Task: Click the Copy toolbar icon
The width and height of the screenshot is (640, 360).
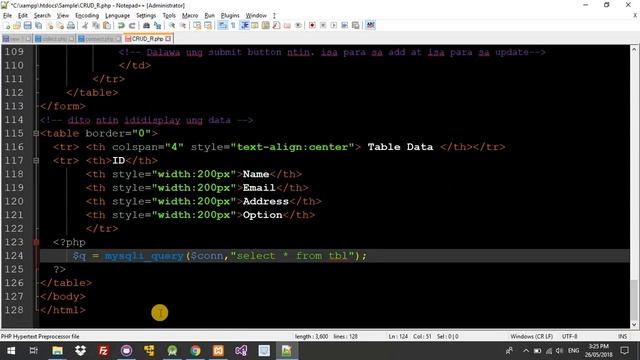Action: (x=96, y=25)
